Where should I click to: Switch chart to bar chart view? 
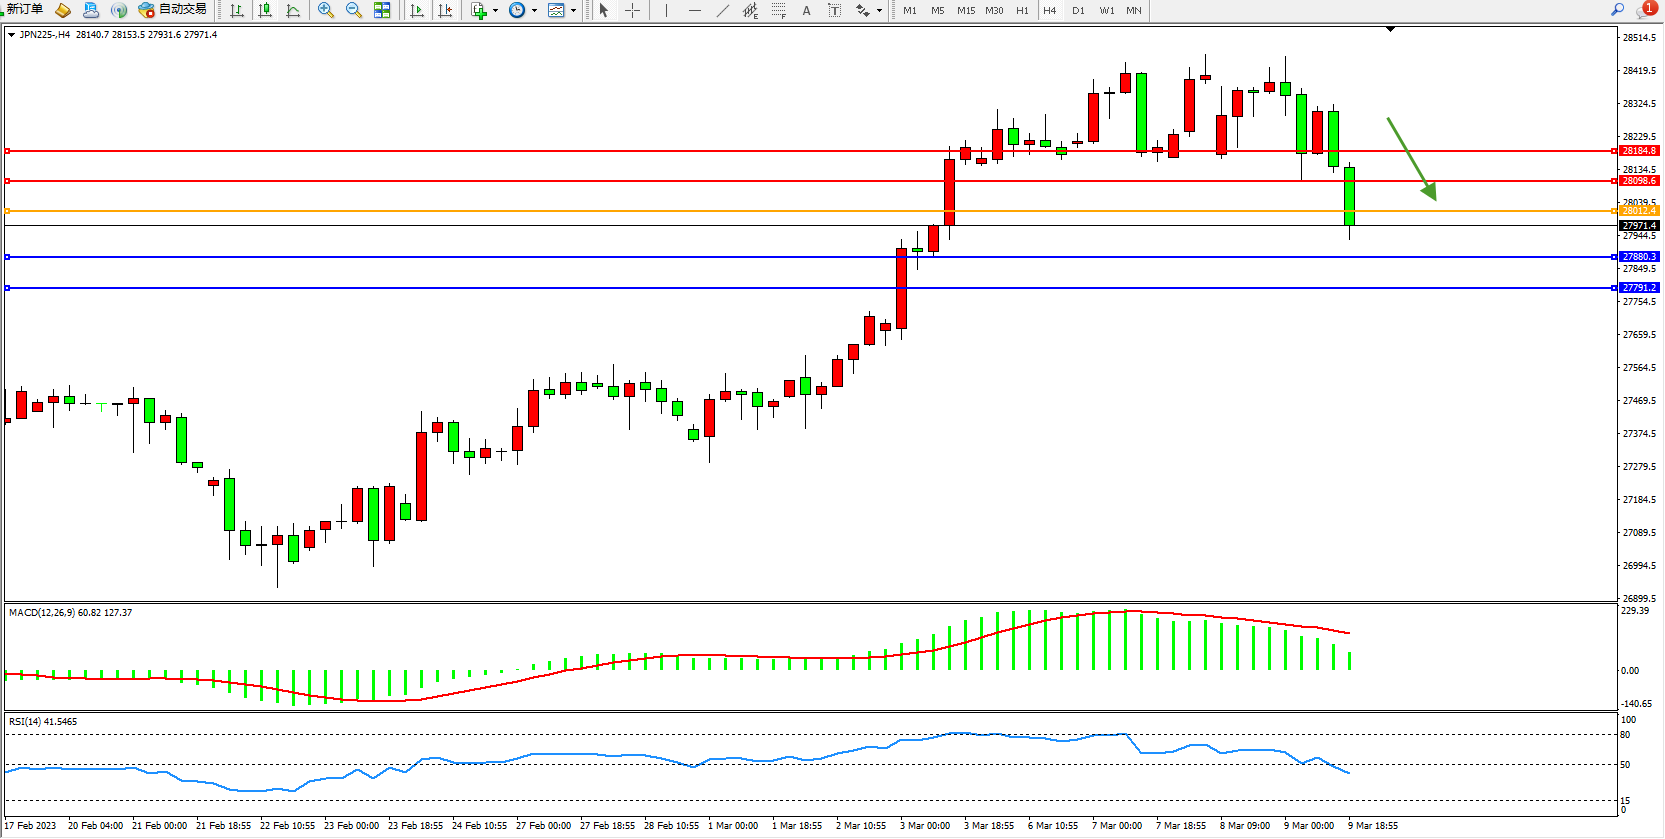point(237,10)
